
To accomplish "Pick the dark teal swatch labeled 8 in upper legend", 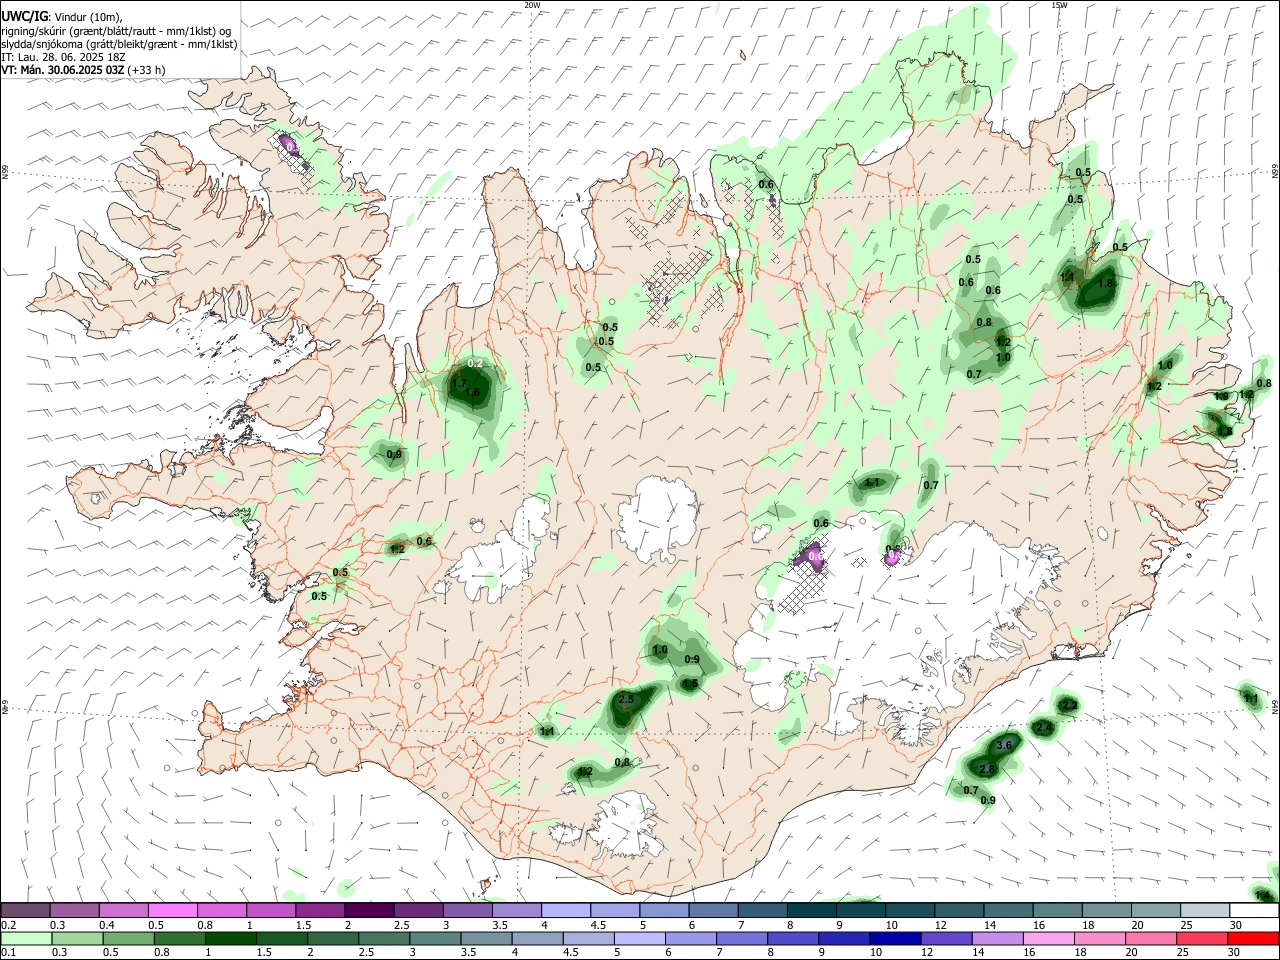I will pos(812,911).
